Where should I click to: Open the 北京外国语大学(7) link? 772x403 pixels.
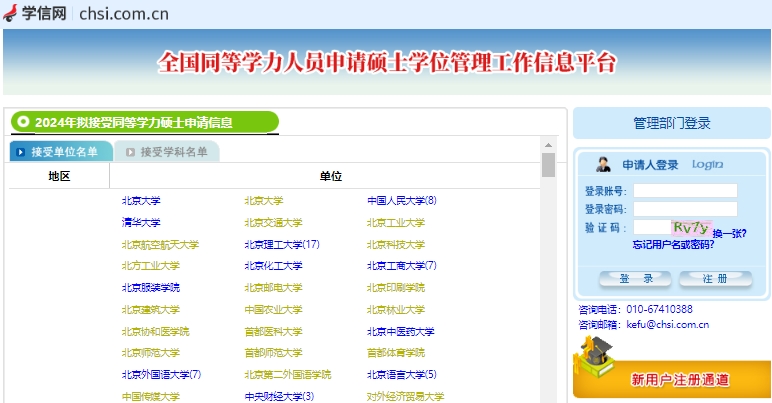click(x=161, y=374)
